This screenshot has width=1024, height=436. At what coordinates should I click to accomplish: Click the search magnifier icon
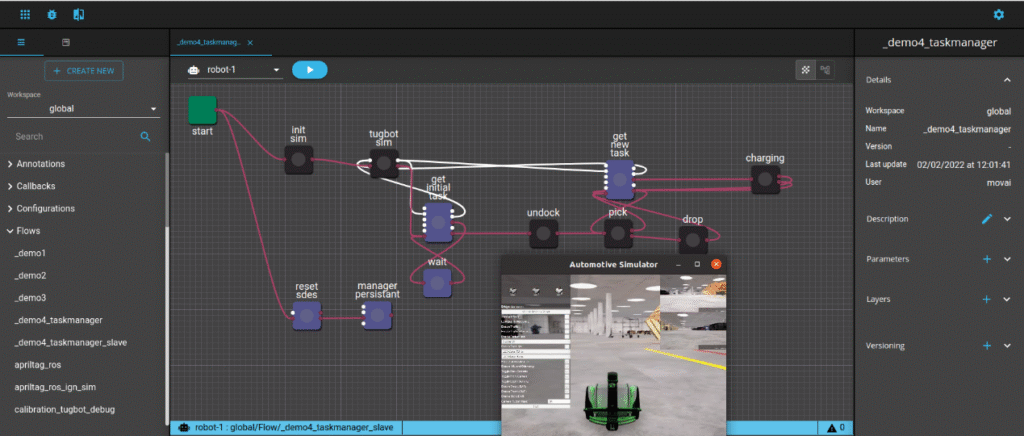[x=145, y=136]
